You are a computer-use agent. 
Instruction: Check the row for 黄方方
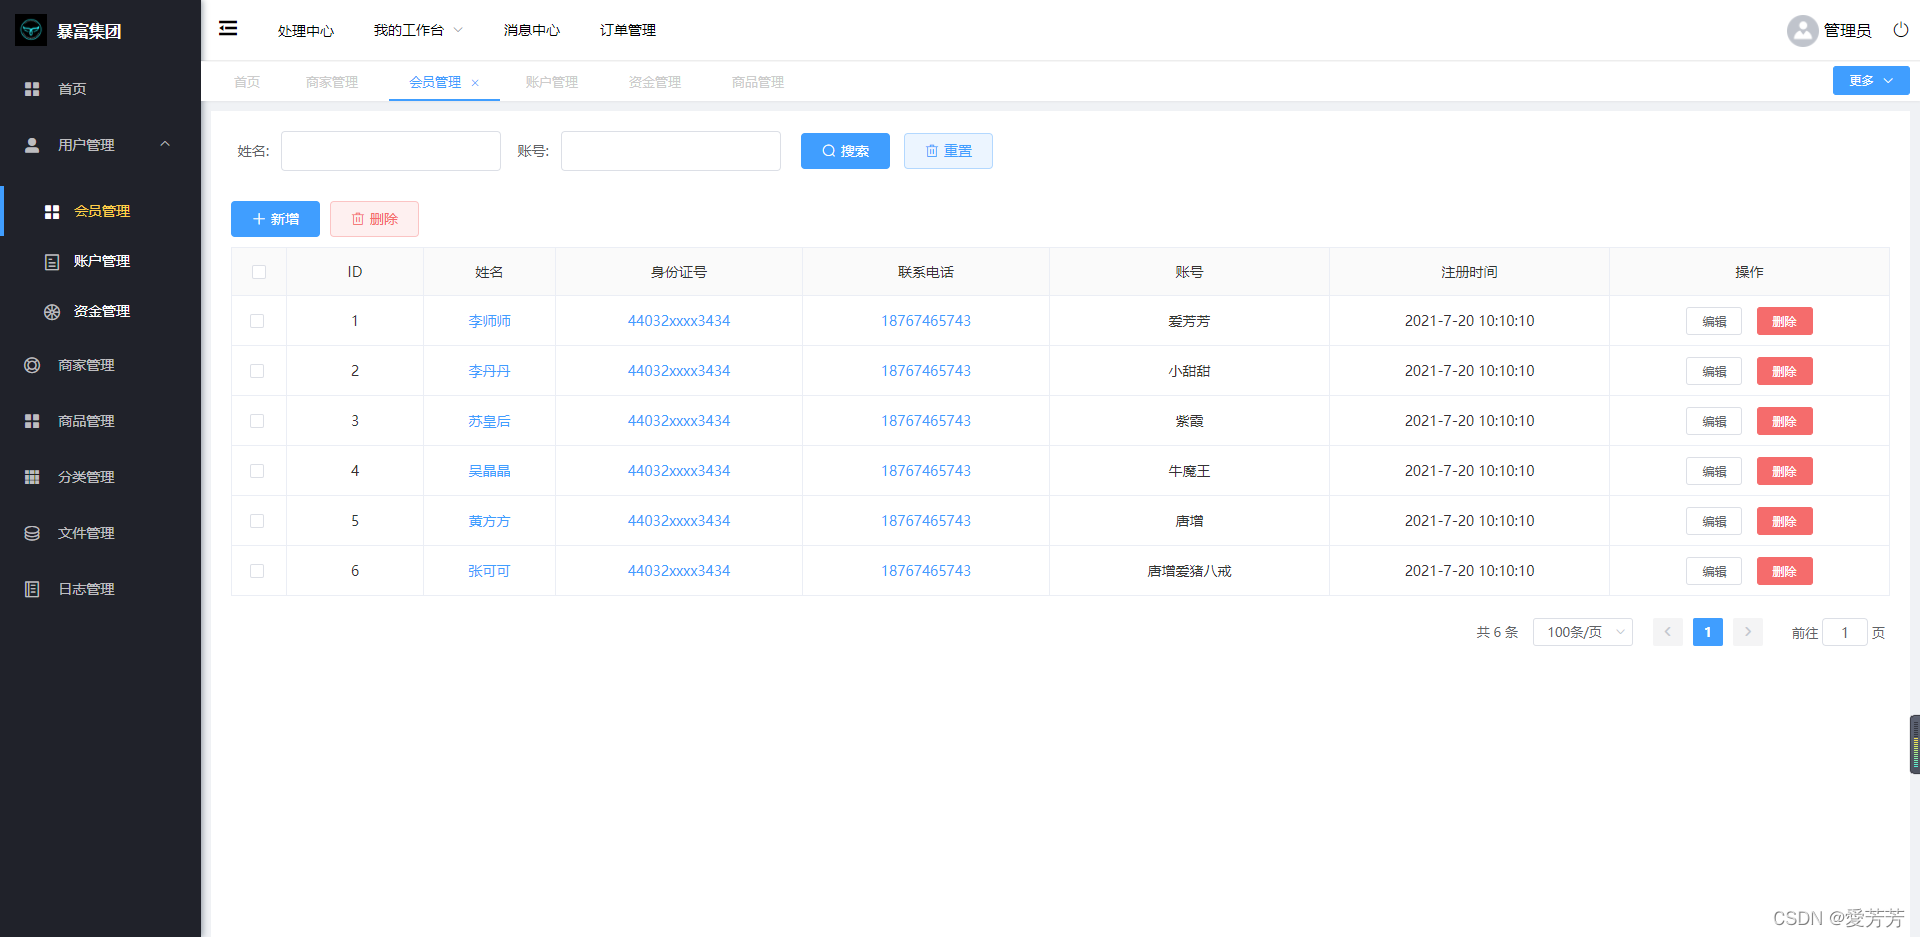tap(257, 521)
